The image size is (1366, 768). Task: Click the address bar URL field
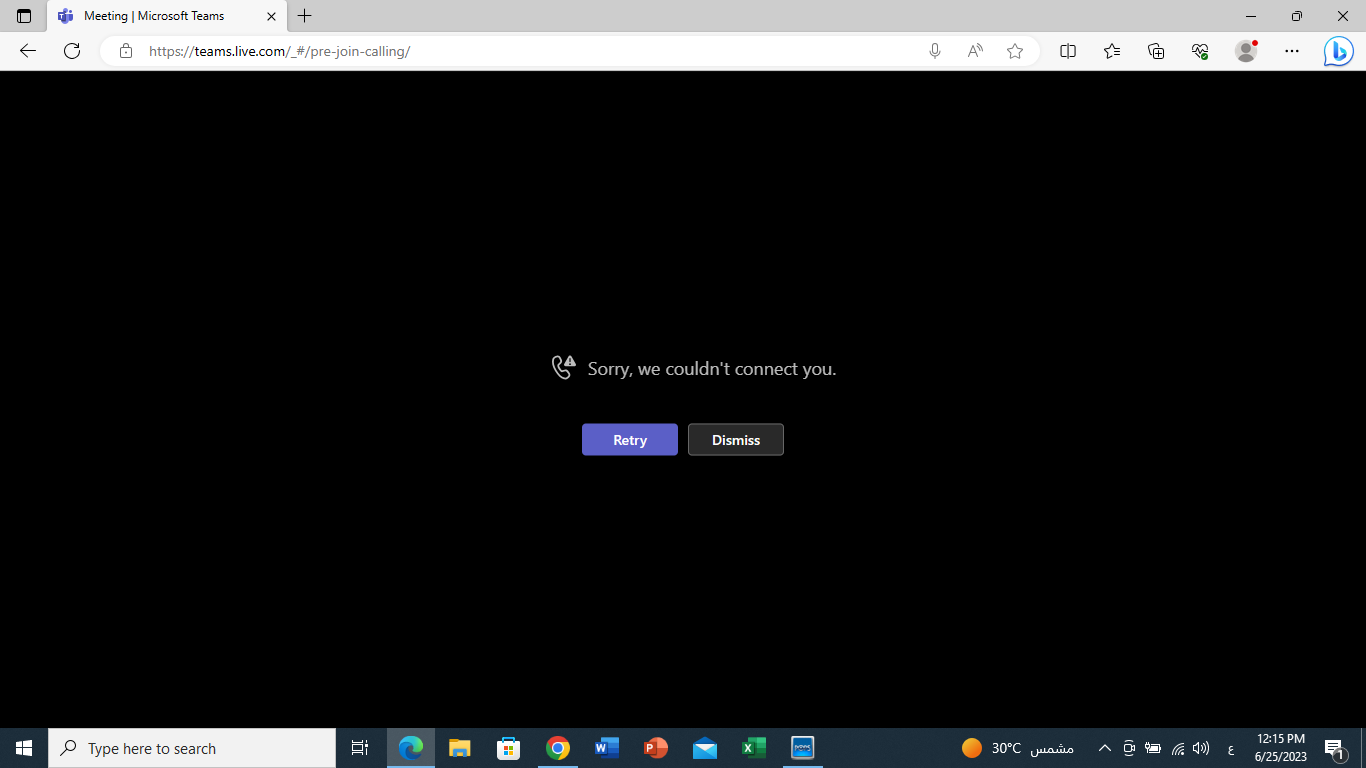point(530,51)
